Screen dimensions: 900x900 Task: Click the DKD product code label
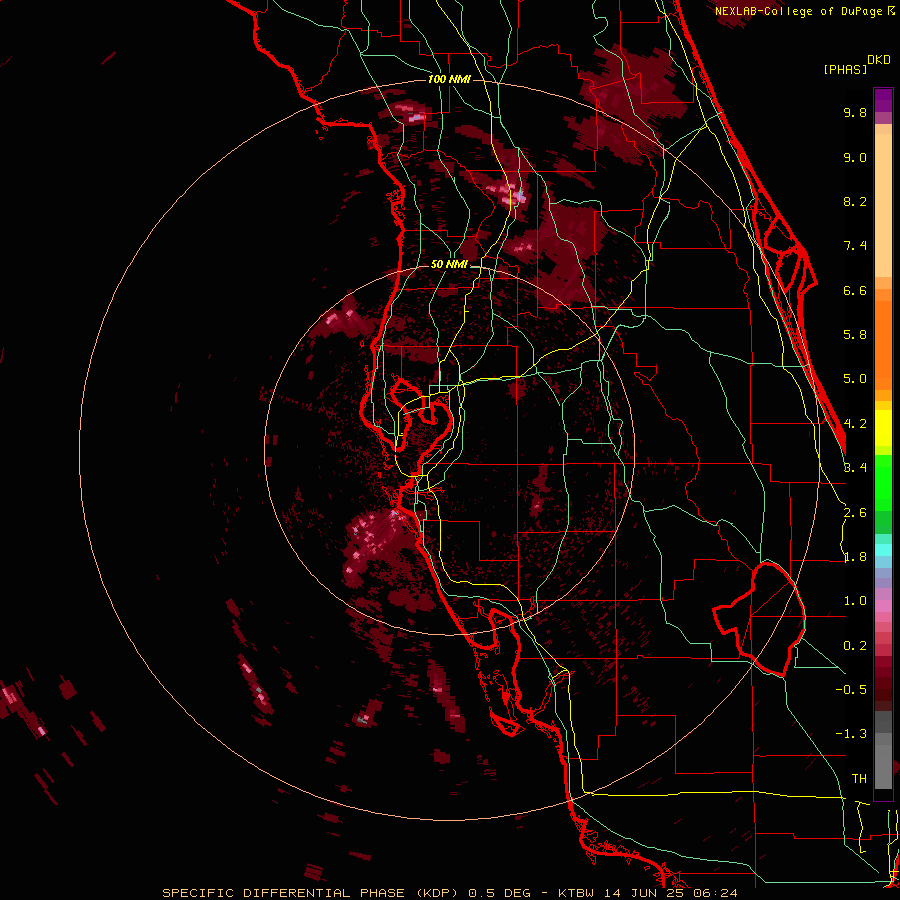(879, 60)
